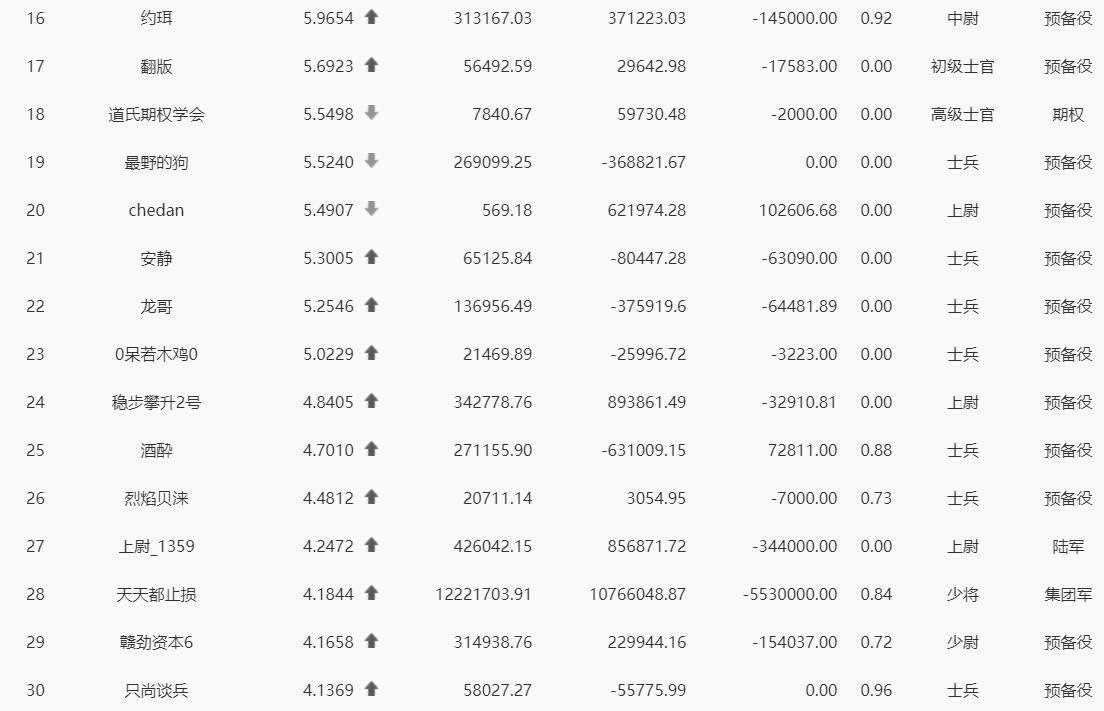The width and height of the screenshot is (1104, 711).
Task: Click the down arrow beside 5.5240
Action: [372, 161]
